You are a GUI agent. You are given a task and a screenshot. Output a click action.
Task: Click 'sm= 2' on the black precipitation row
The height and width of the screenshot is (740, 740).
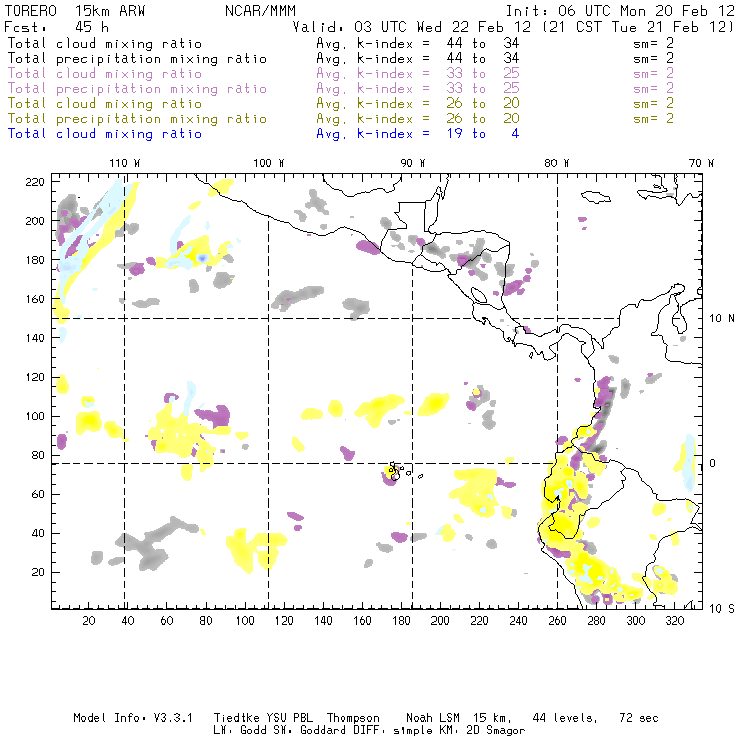click(x=654, y=59)
